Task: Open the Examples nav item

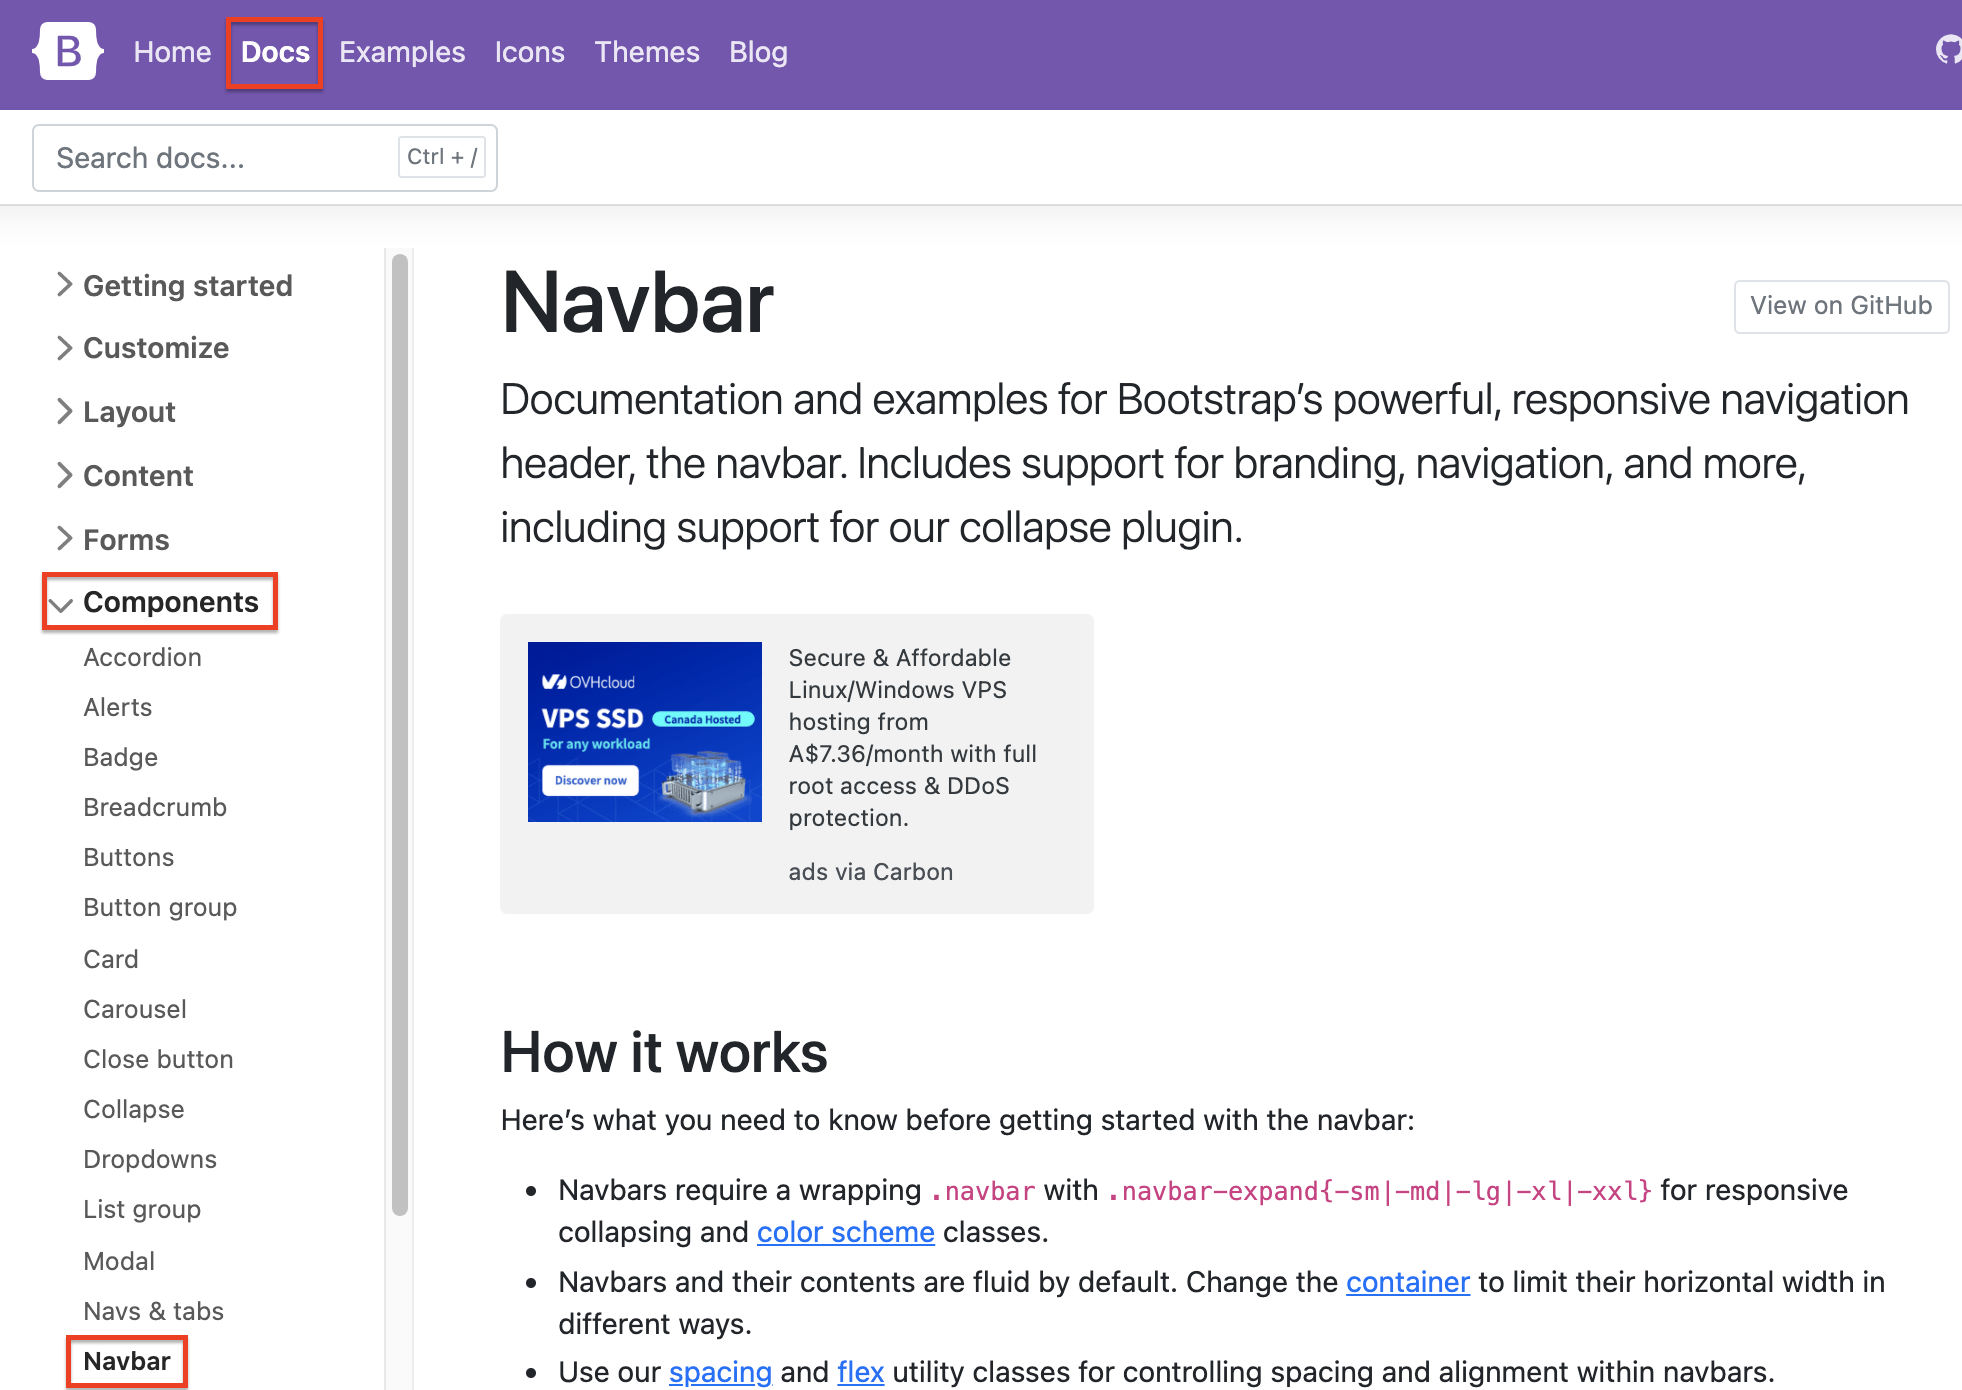Action: 402,52
